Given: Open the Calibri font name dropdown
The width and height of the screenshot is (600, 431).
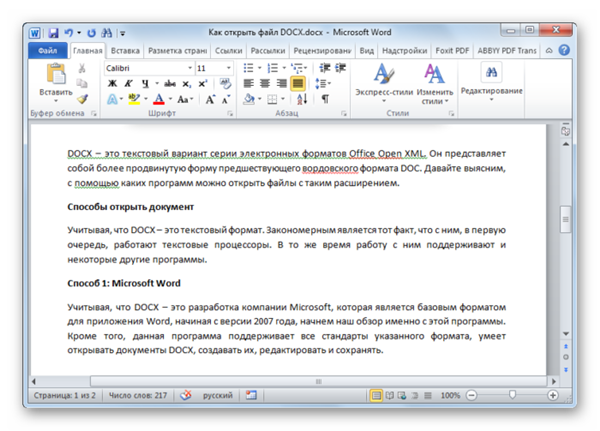Looking at the screenshot, I should coord(190,68).
